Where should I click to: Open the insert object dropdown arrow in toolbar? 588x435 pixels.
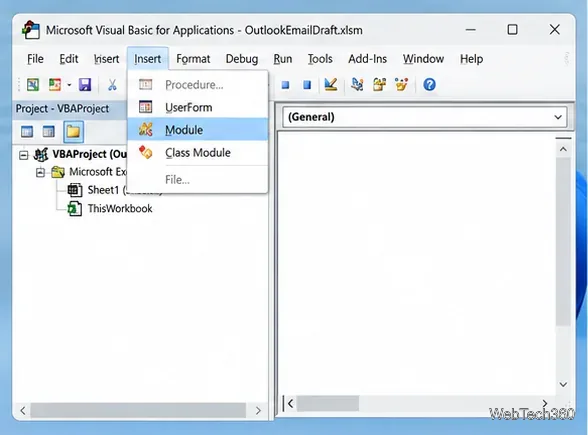69,85
